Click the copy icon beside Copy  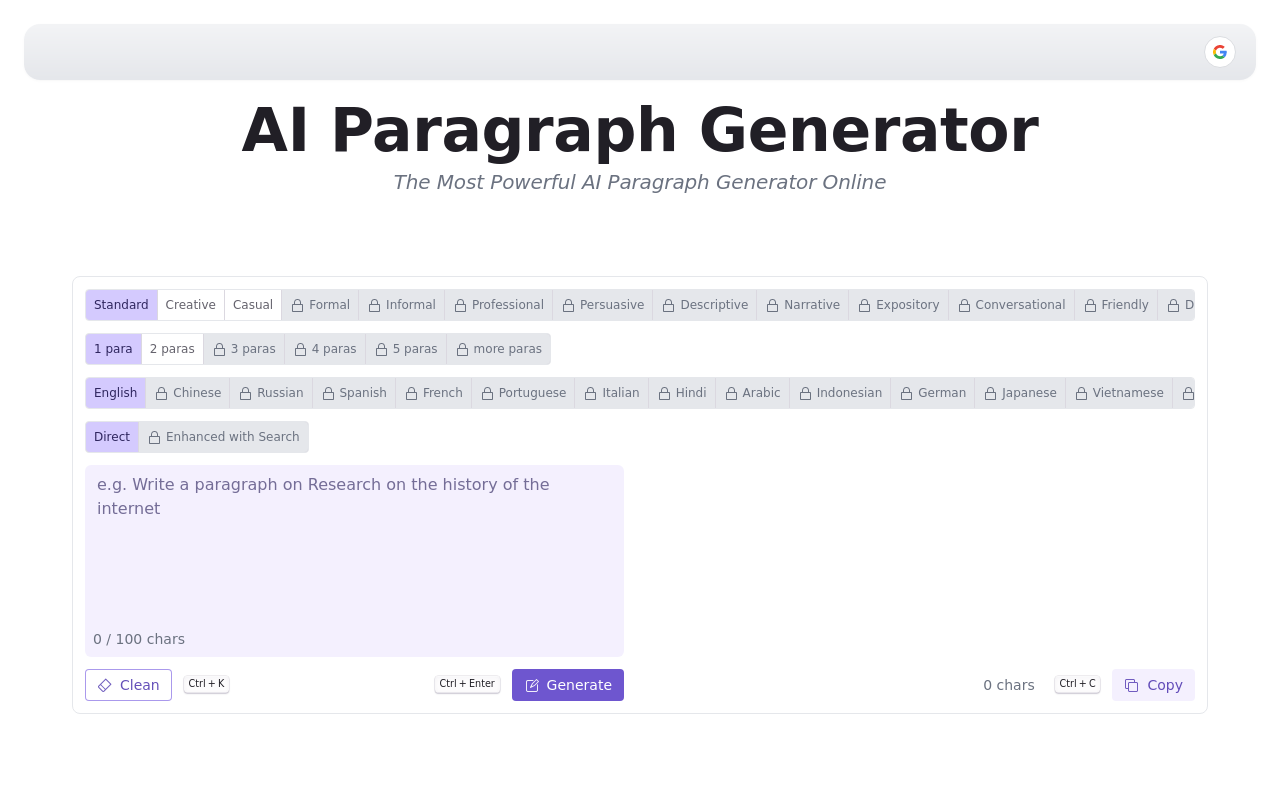coord(1132,685)
